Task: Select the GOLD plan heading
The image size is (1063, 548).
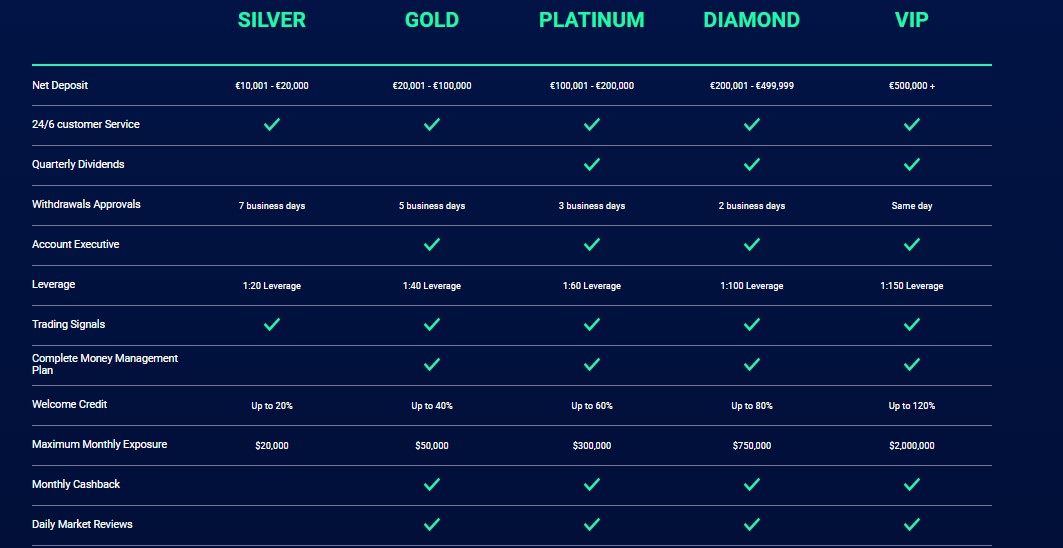Action: 432,20
